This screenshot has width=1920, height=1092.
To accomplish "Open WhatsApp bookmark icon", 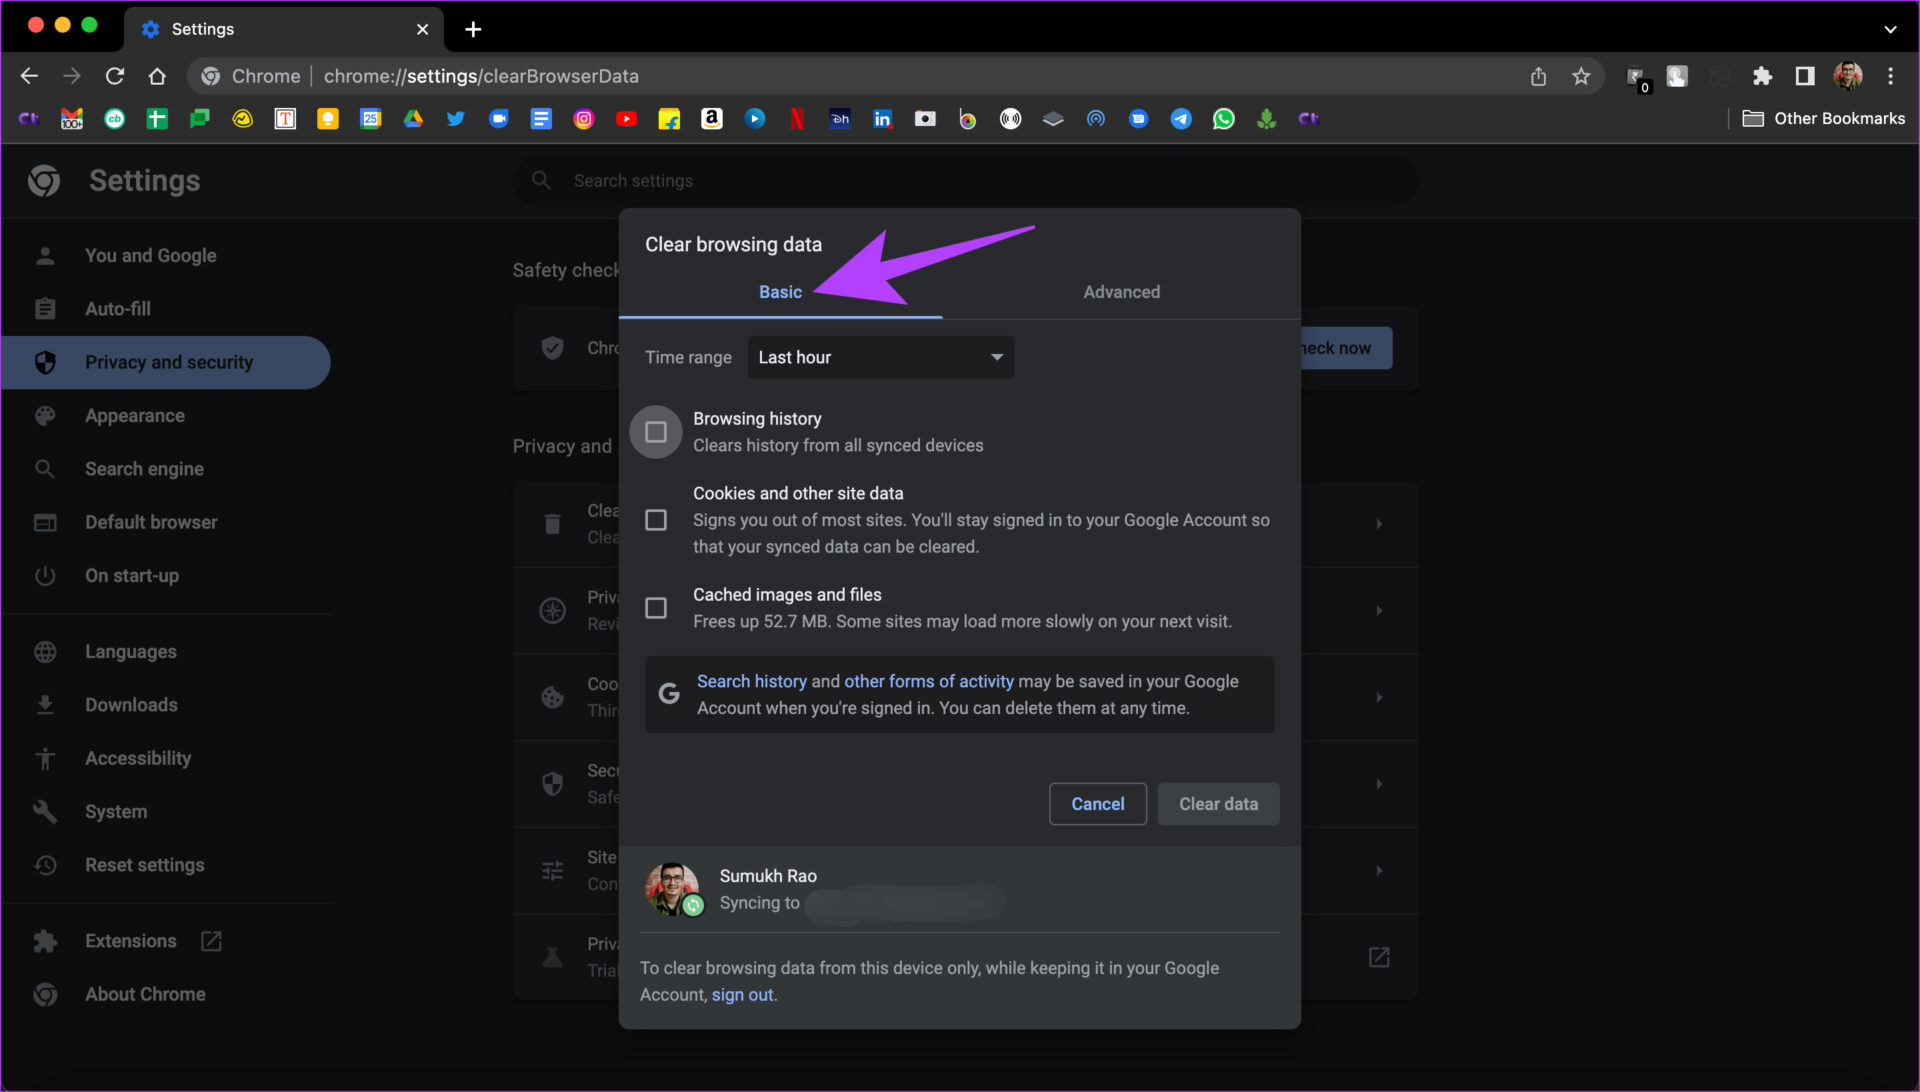I will (1223, 119).
